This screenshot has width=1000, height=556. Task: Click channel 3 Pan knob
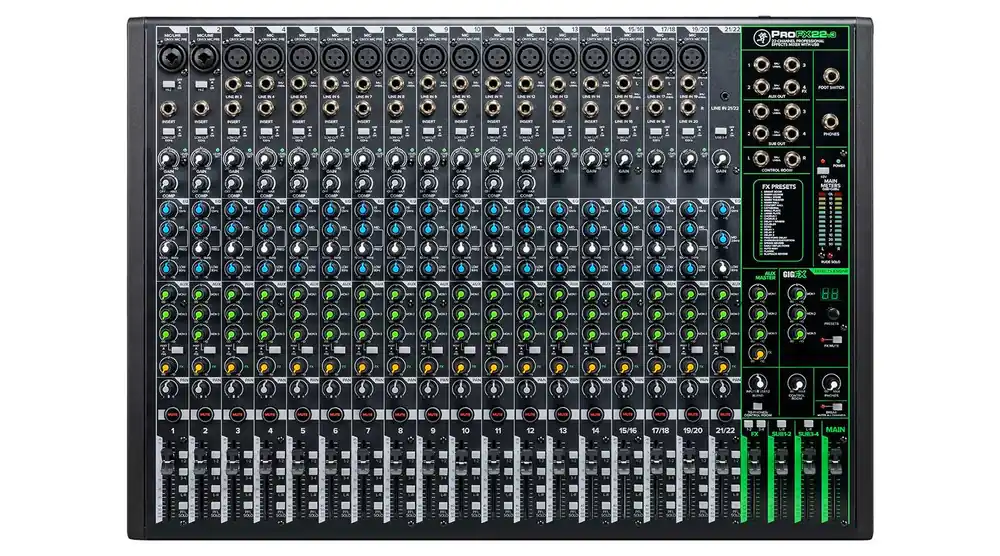(233, 388)
